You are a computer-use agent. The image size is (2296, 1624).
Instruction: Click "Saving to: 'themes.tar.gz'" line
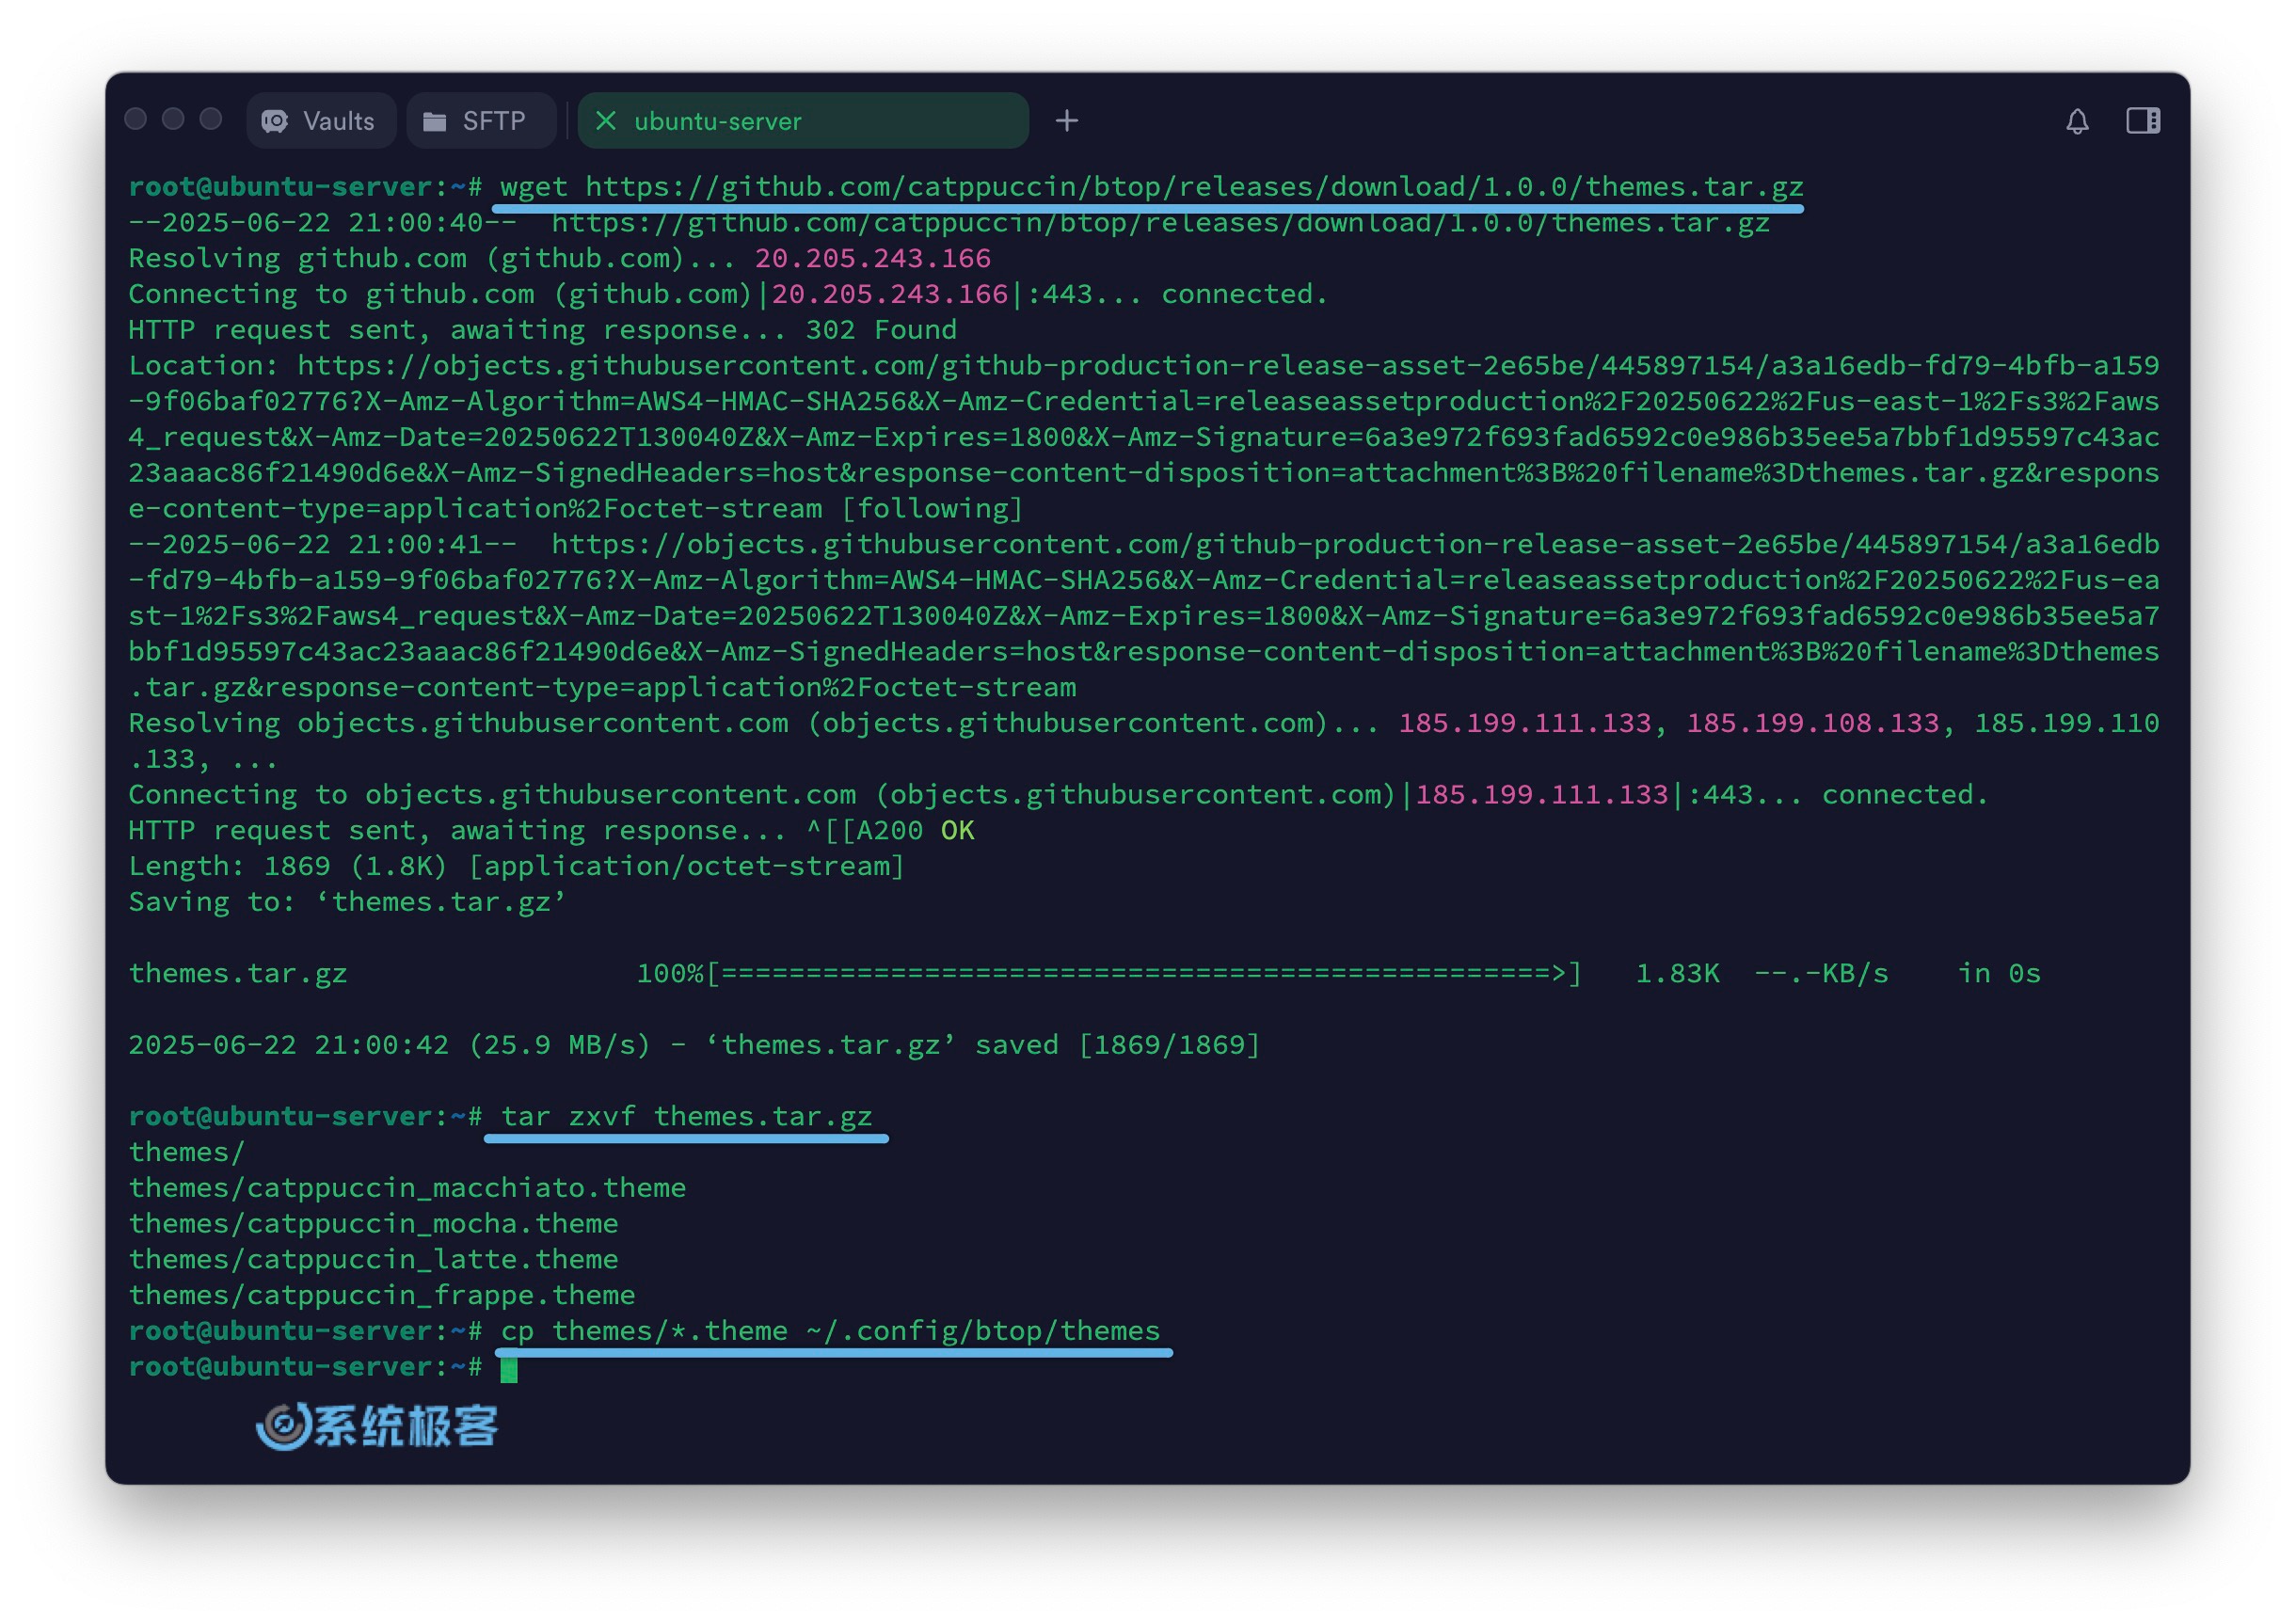tap(347, 902)
